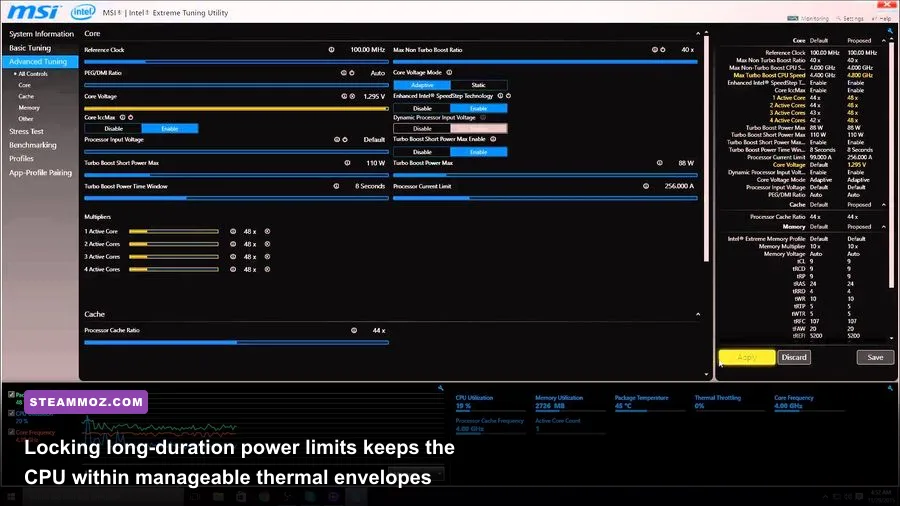This screenshot has width=900, height=506.
Task: Select Memory under Advanced Tuning
Action: click(29, 108)
